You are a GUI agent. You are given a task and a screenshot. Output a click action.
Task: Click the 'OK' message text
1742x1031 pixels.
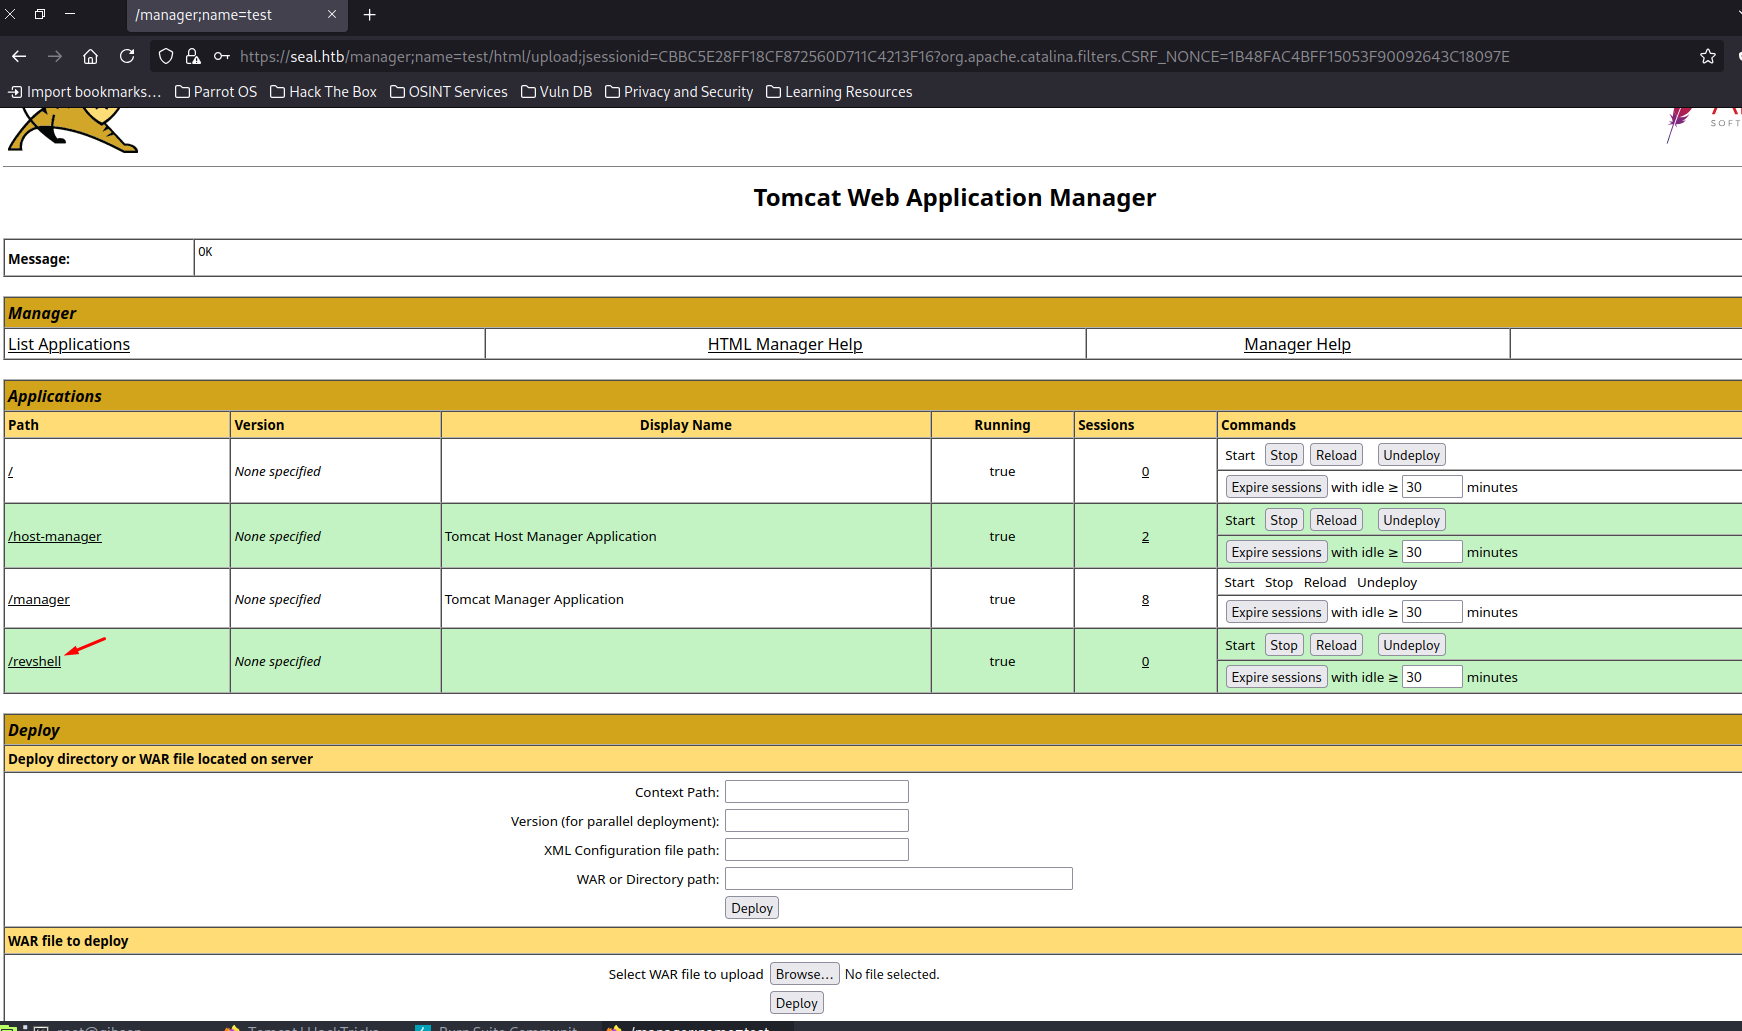205,252
